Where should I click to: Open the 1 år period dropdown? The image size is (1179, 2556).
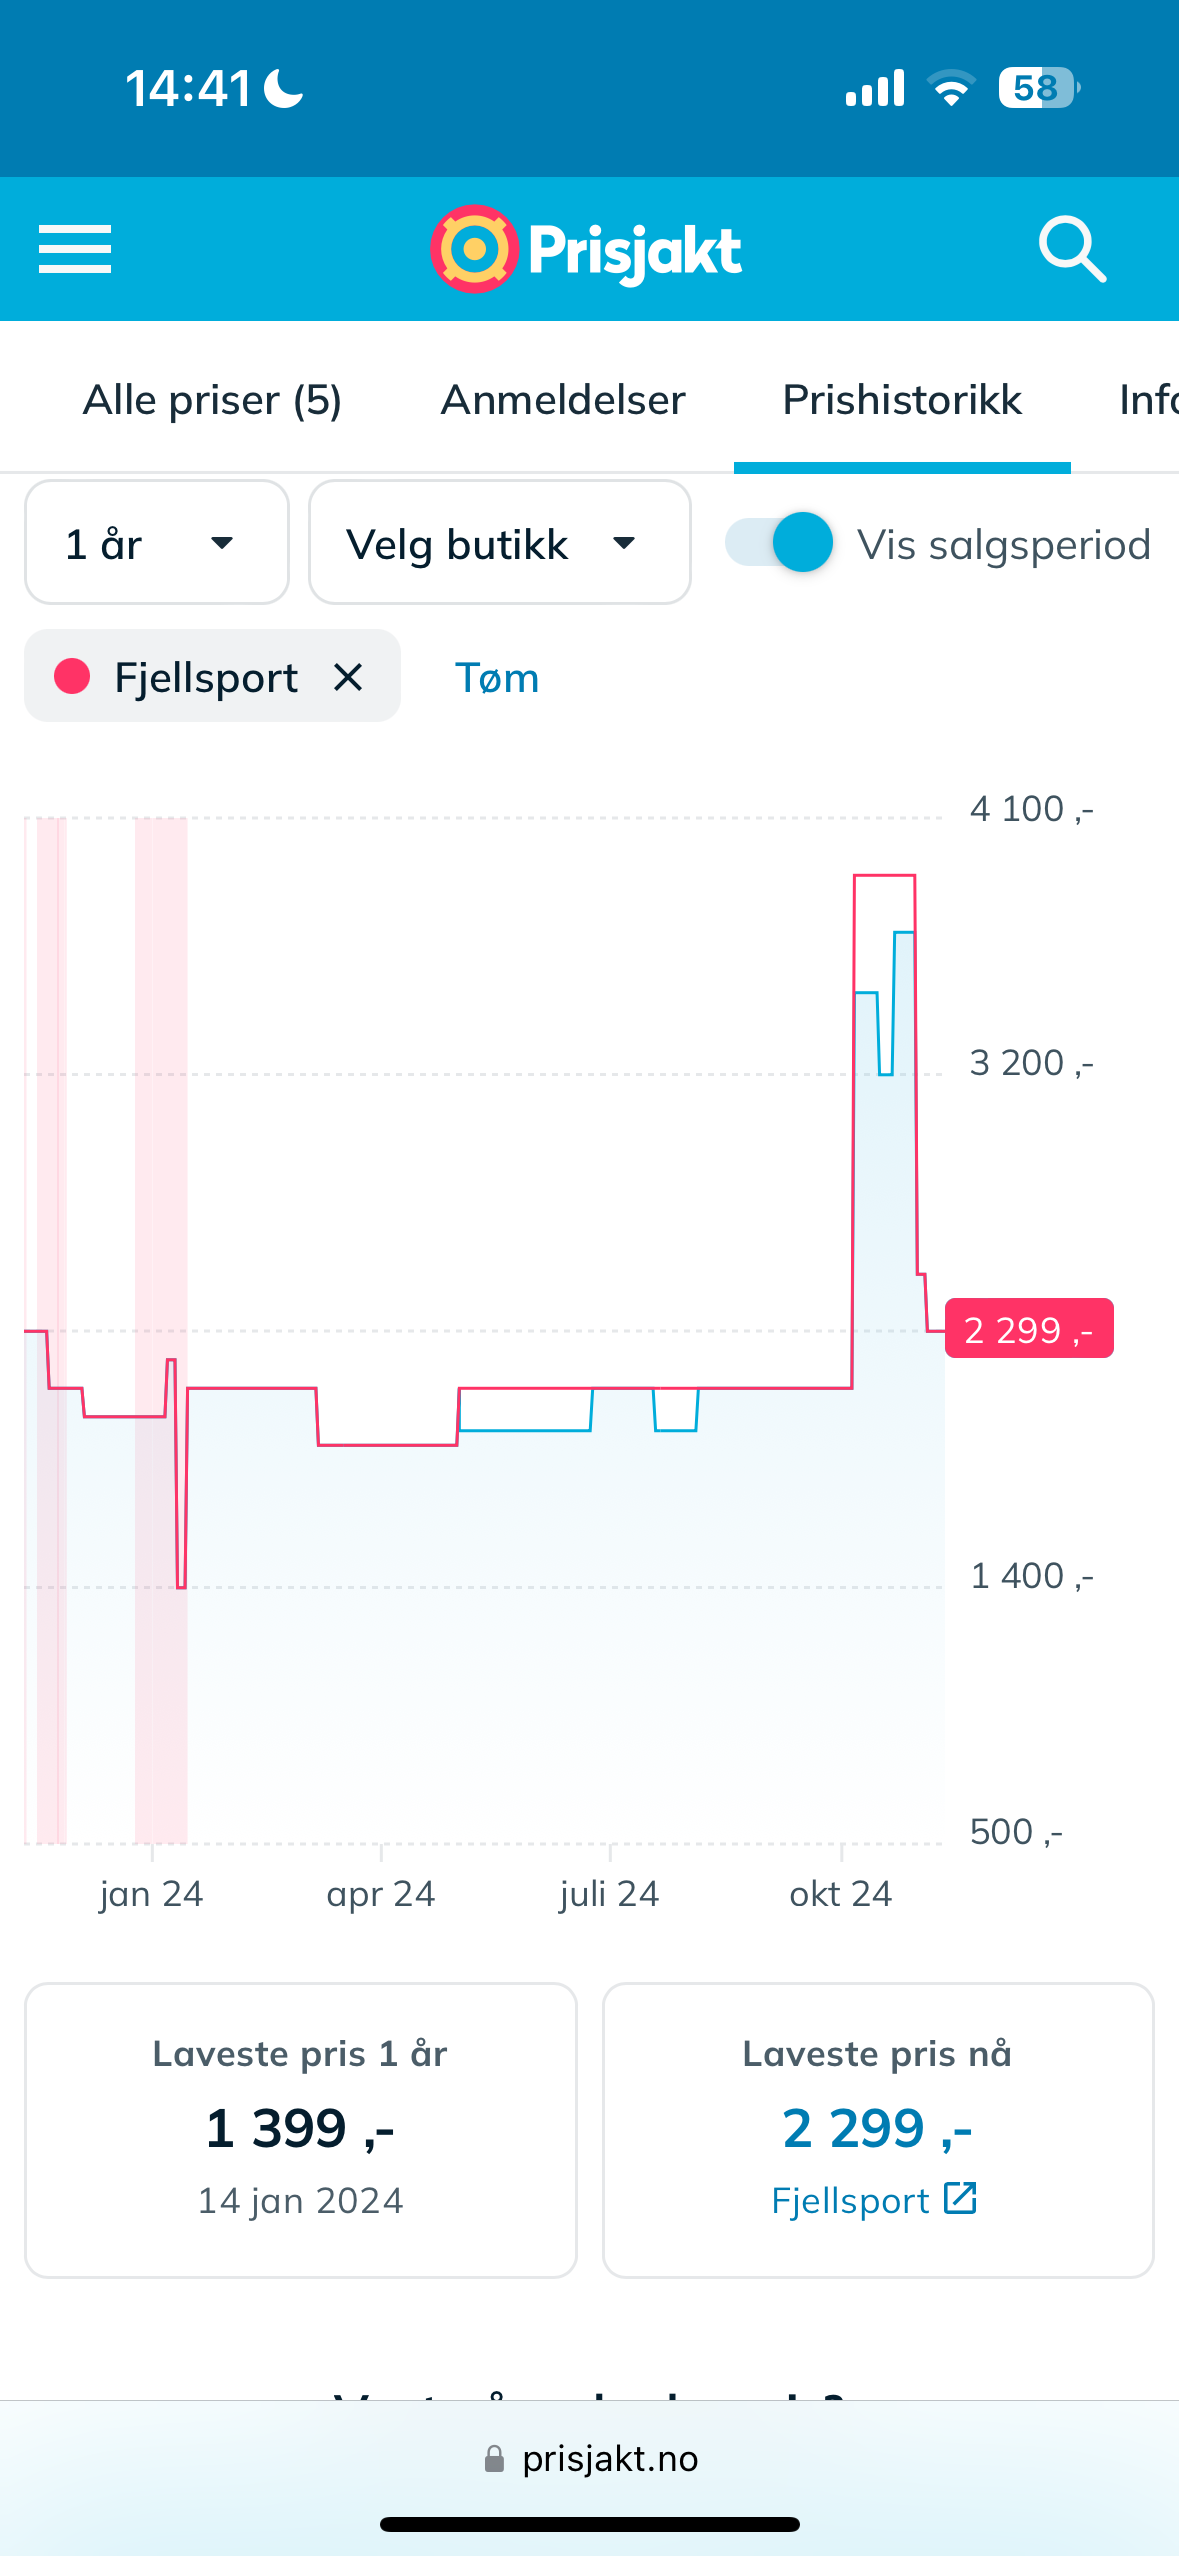(x=157, y=543)
